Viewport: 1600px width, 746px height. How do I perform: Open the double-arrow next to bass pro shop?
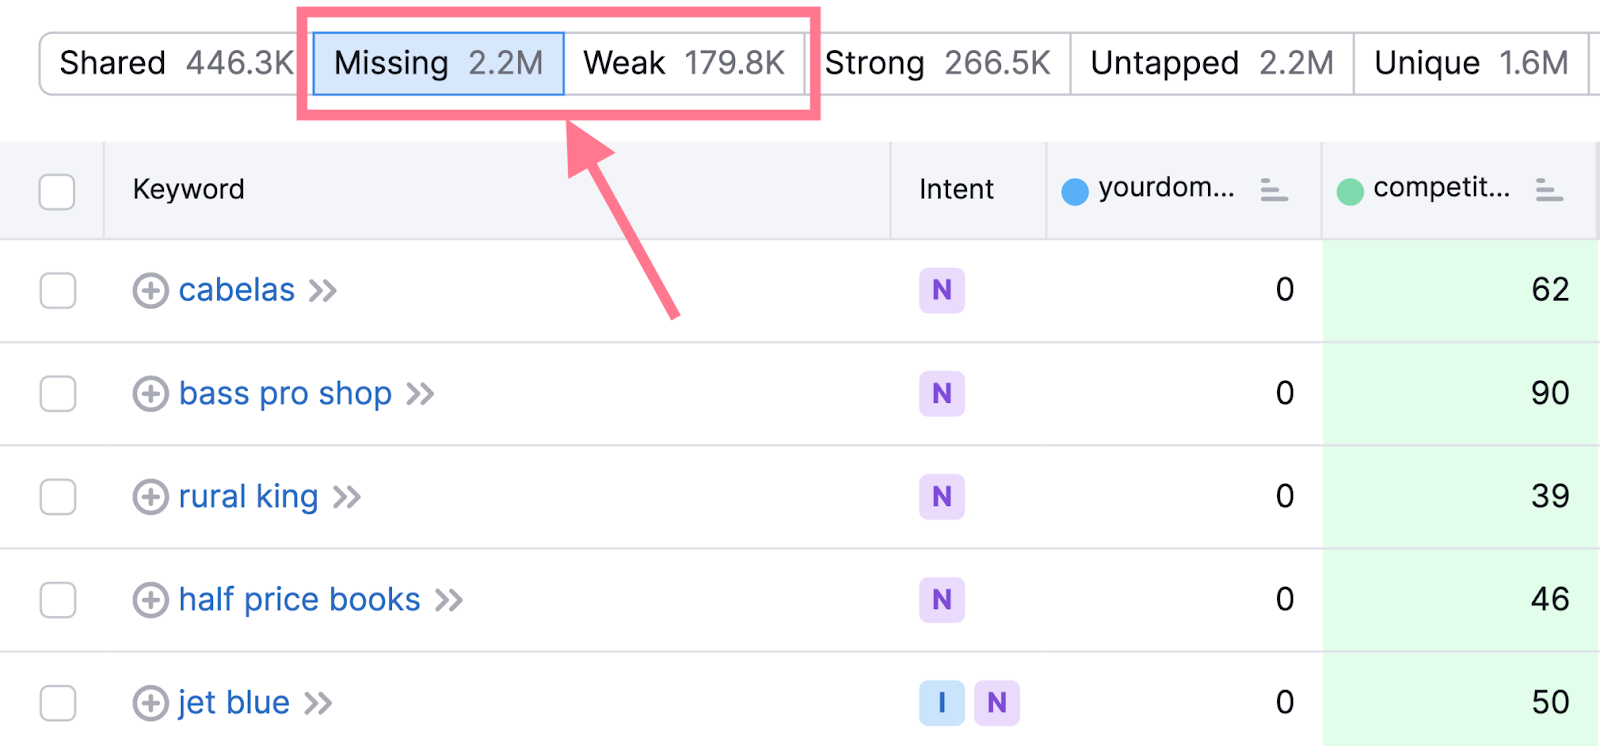[422, 394]
